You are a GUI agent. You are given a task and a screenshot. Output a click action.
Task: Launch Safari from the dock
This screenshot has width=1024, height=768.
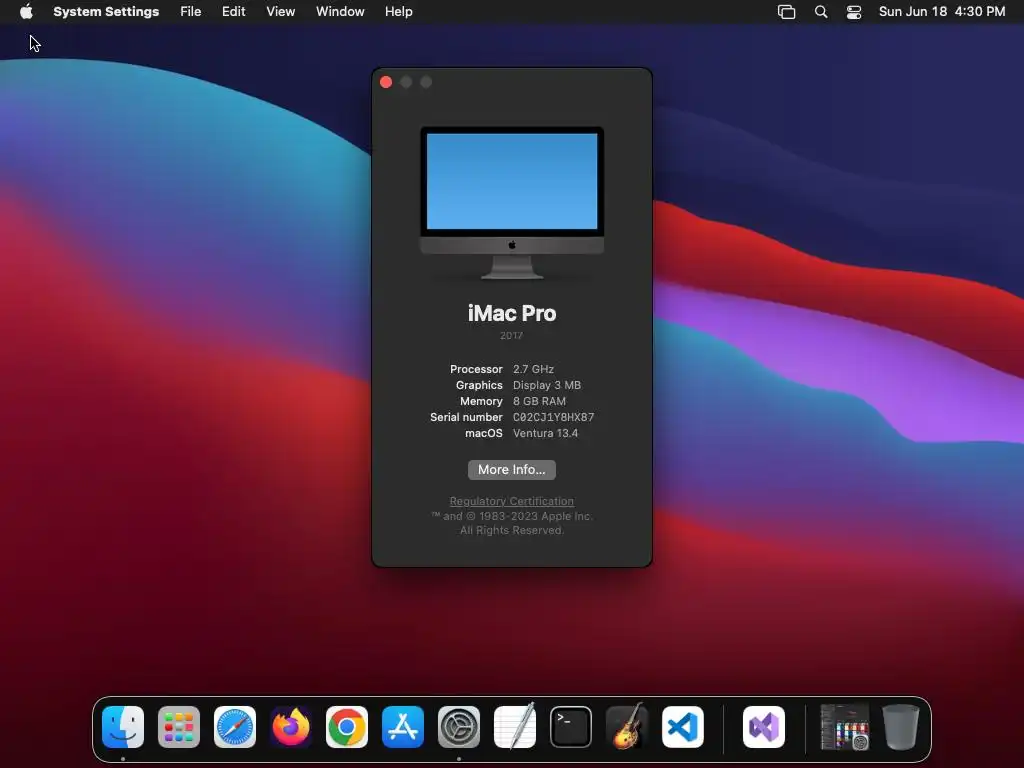click(235, 727)
